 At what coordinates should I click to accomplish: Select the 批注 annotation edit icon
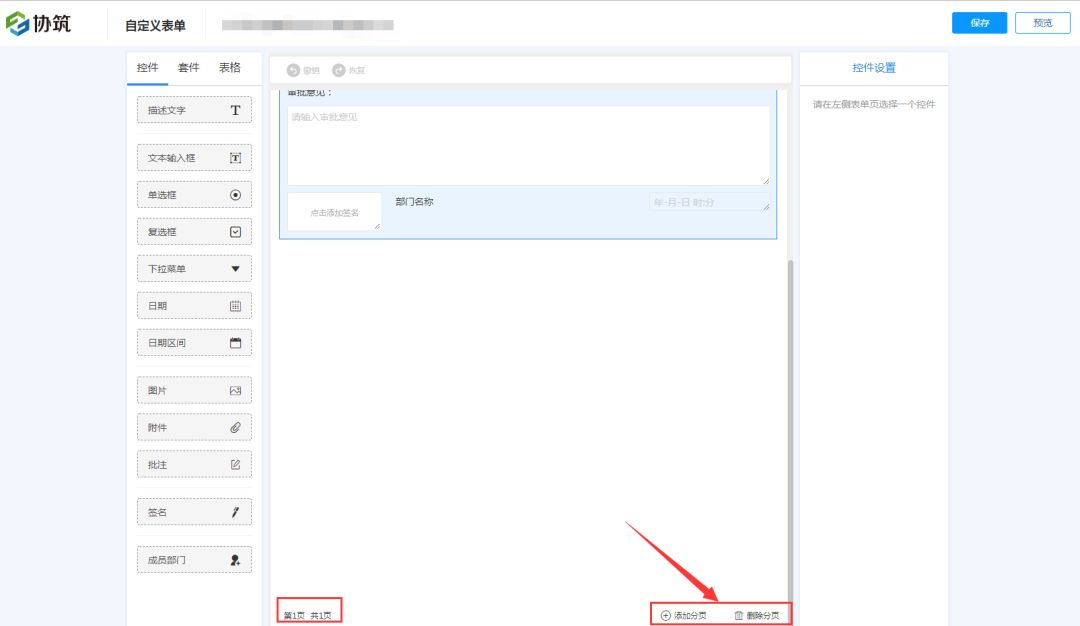point(236,464)
